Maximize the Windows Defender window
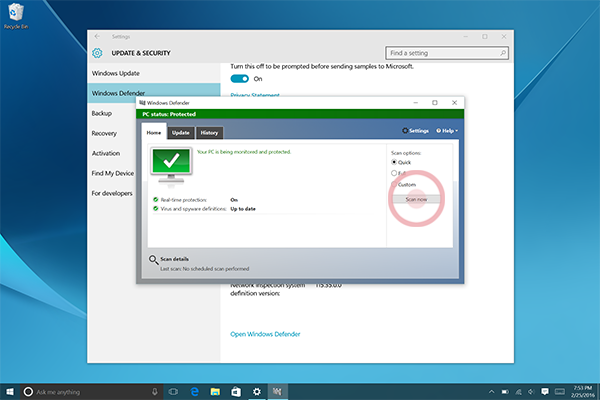The width and height of the screenshot is (600, 400). tap(435, 103)
